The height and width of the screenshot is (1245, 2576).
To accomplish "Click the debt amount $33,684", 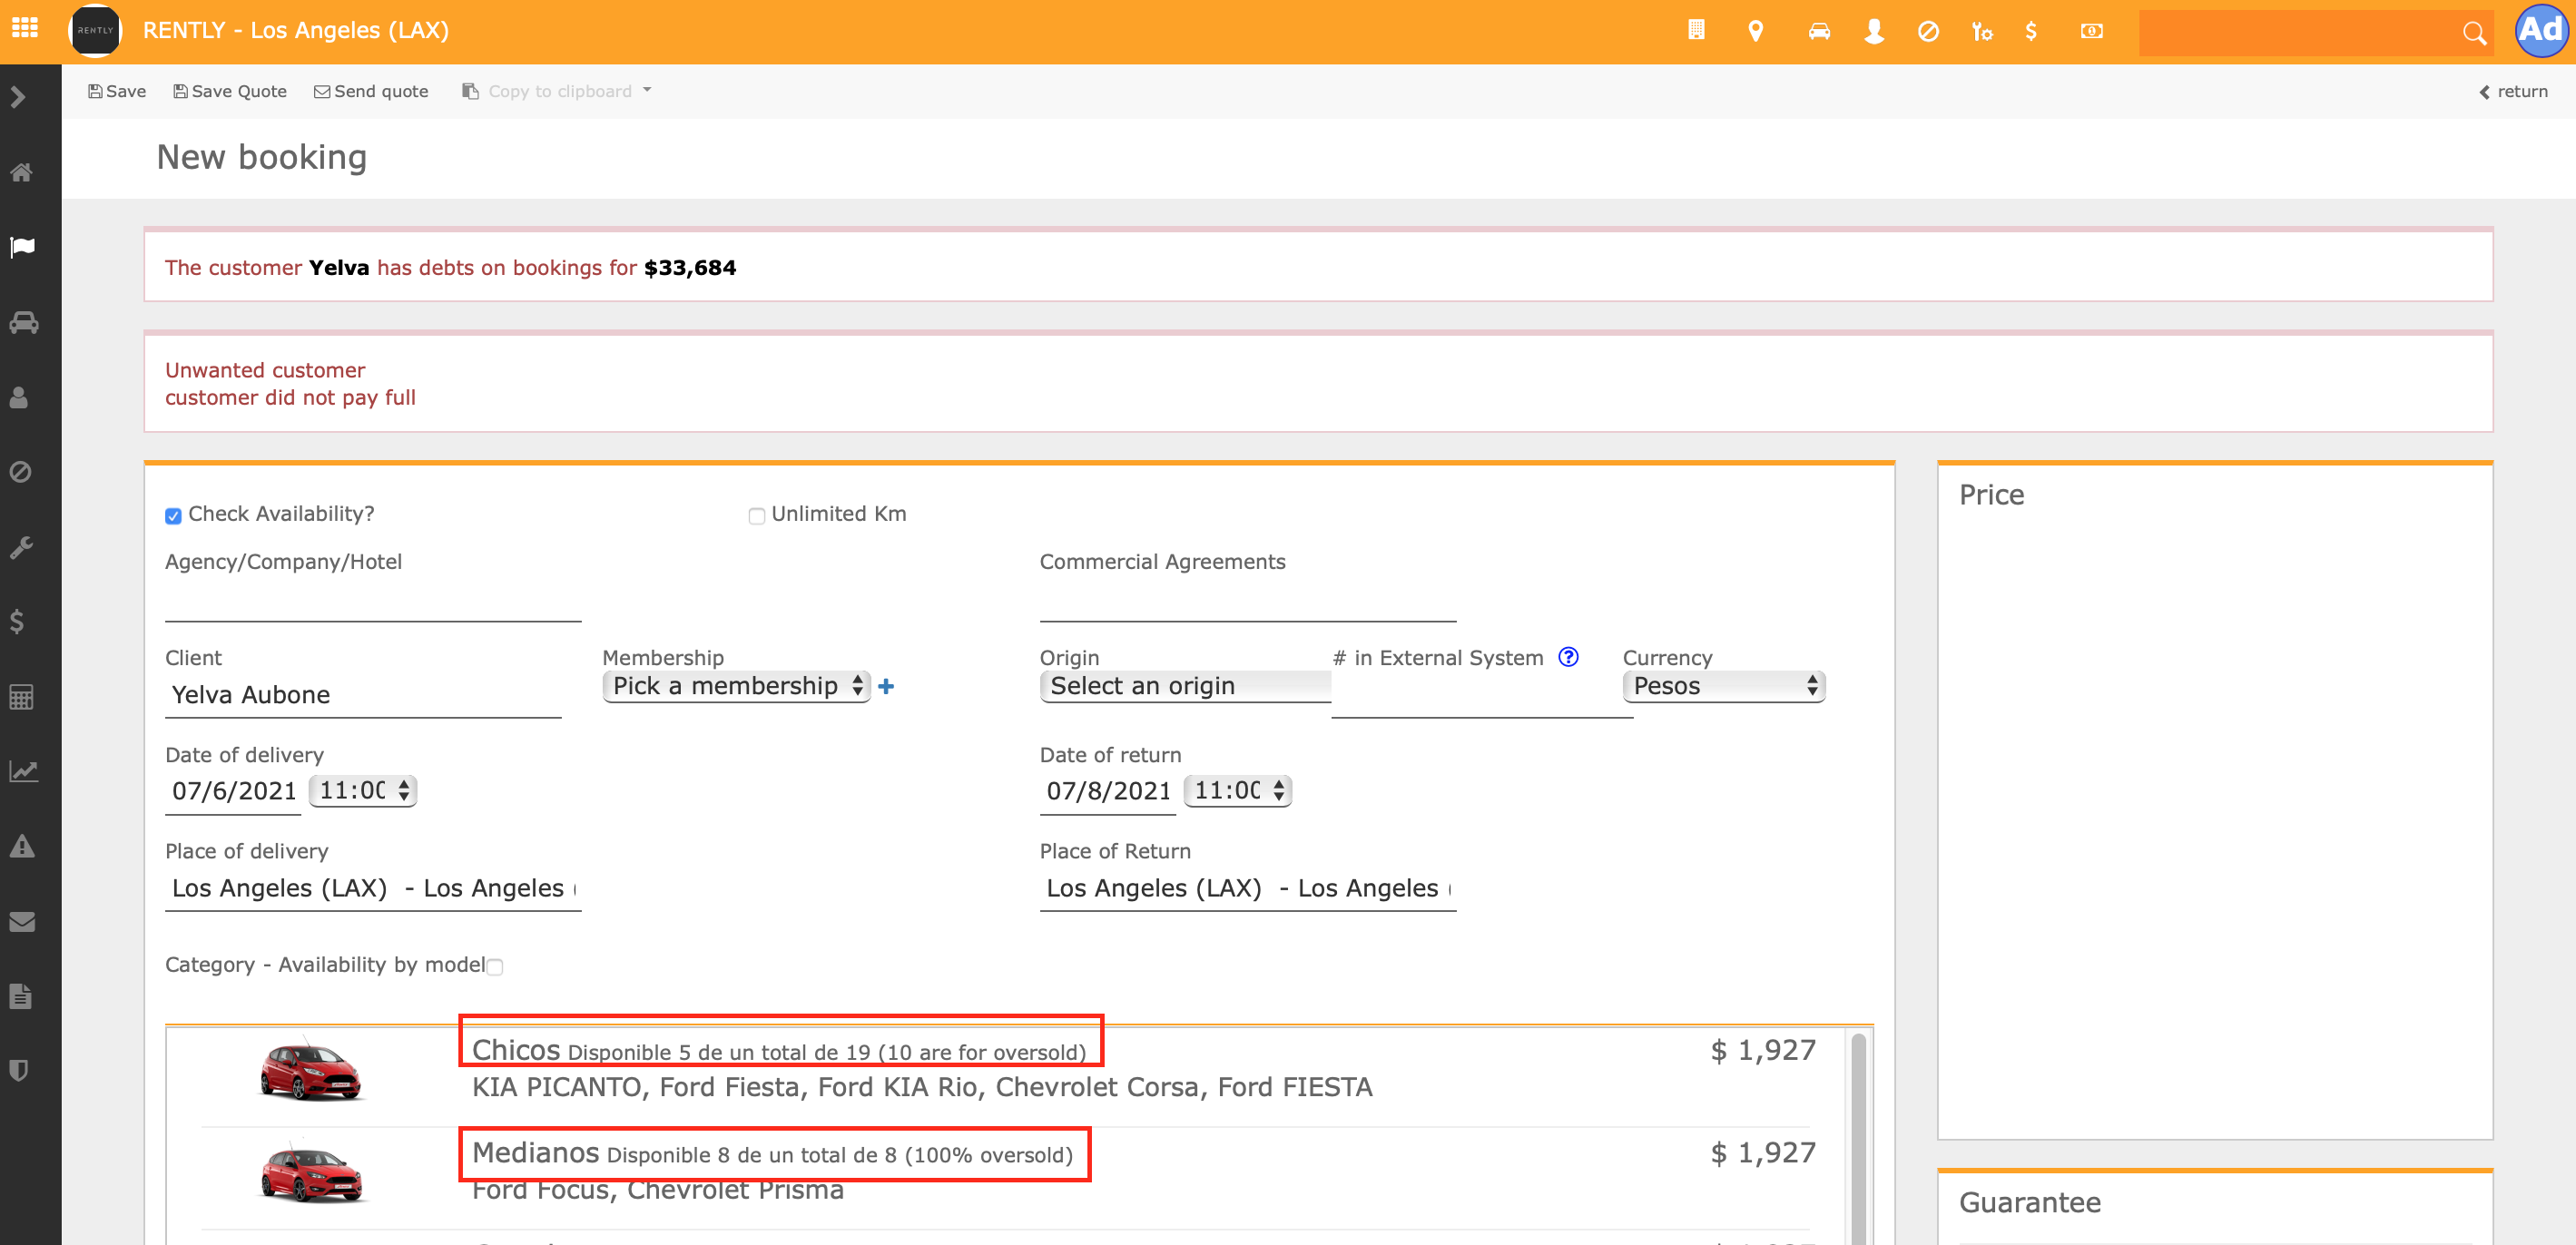I will (690, 268).
